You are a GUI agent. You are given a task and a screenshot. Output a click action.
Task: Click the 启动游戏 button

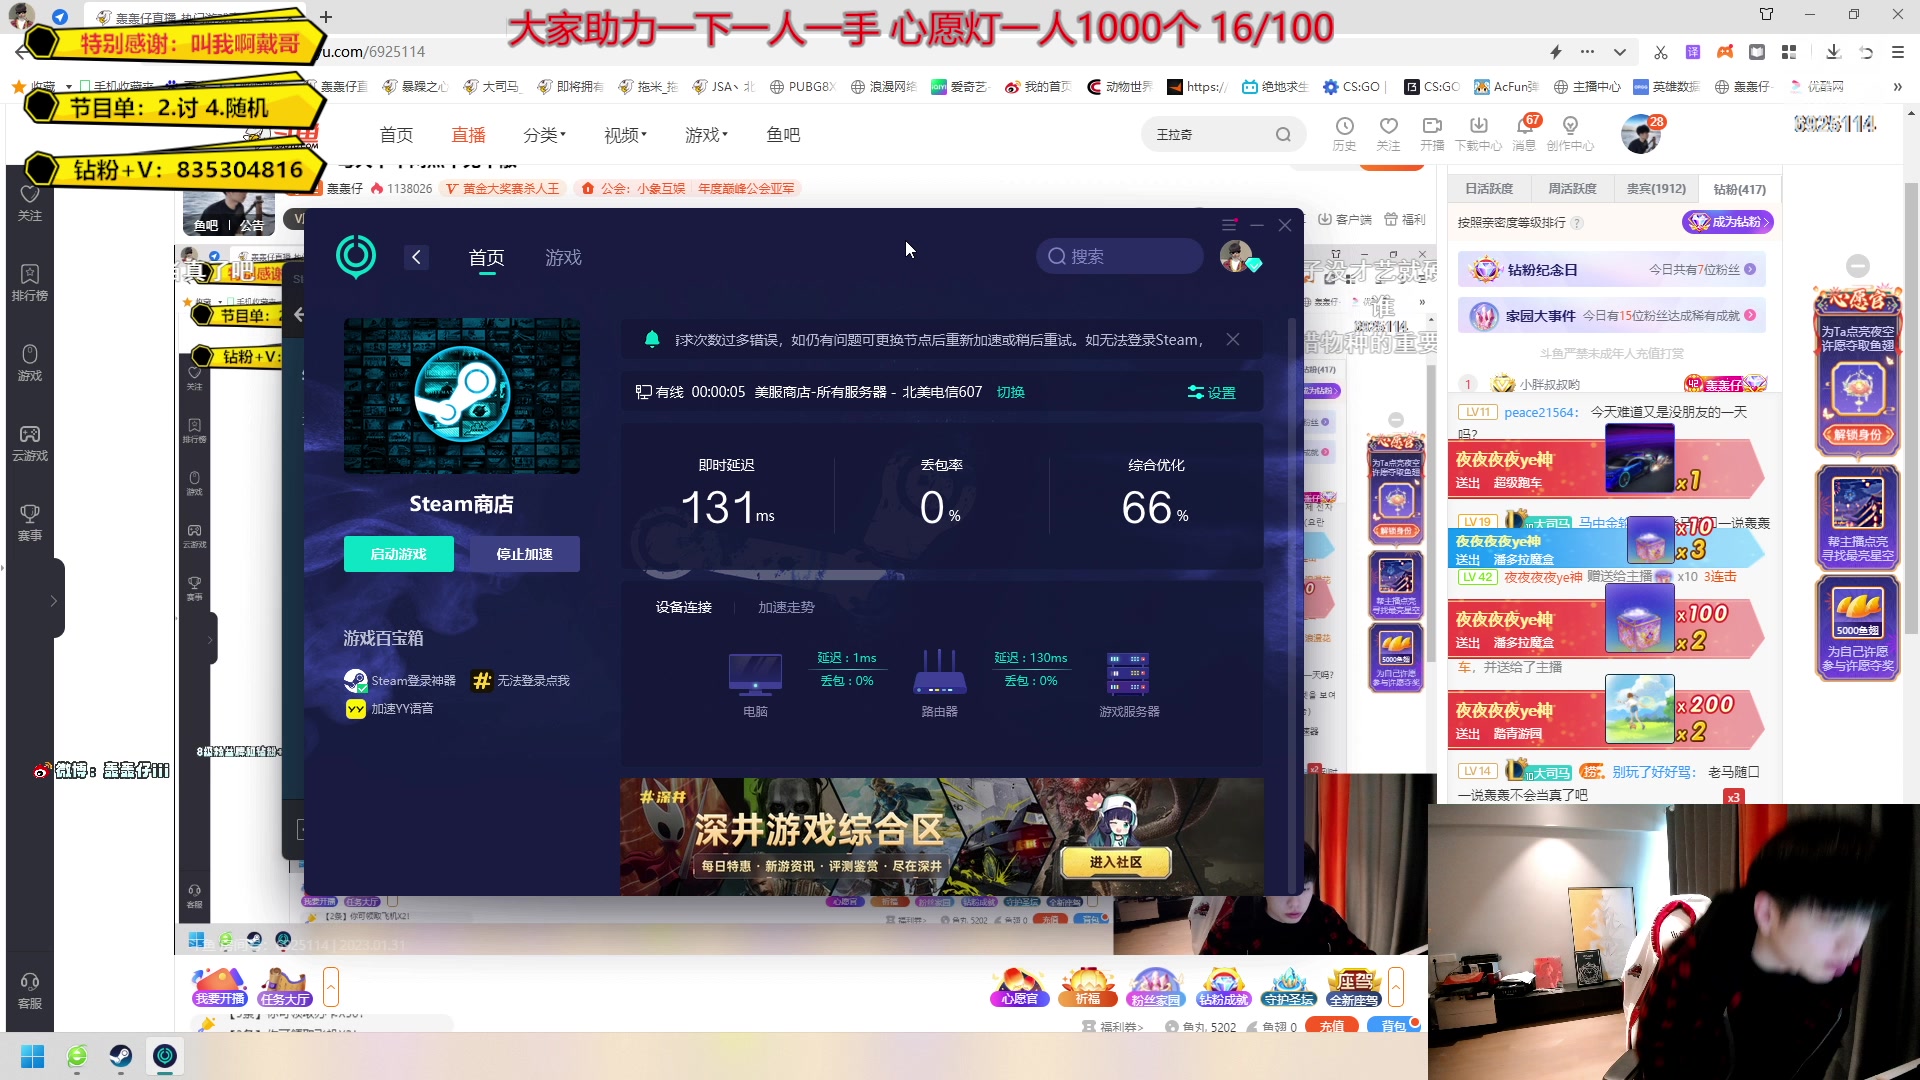[x=399, y=554]
